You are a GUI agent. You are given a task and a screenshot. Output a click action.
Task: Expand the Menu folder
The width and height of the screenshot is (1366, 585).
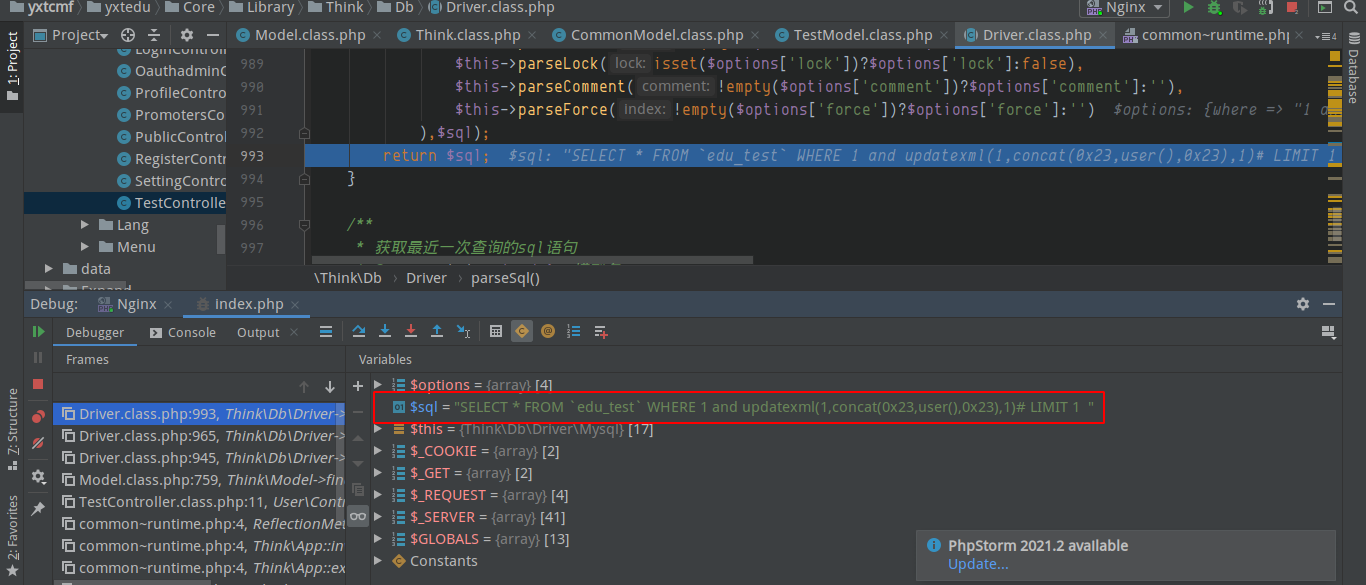84,247
